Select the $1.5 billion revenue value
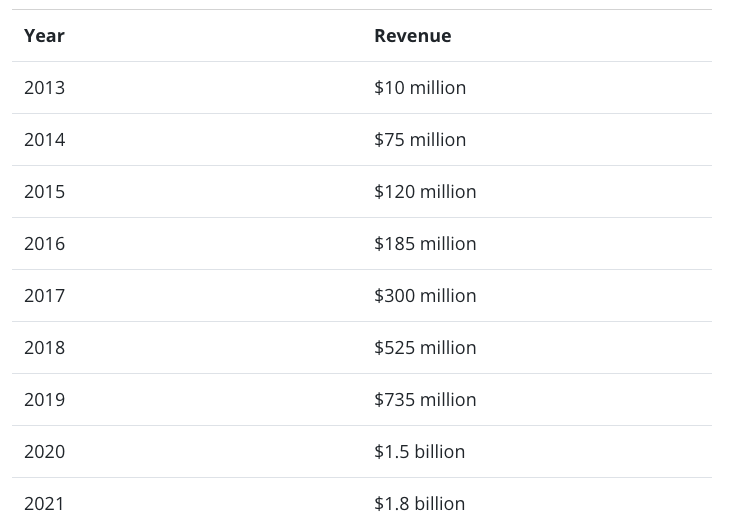 point(419,452)
